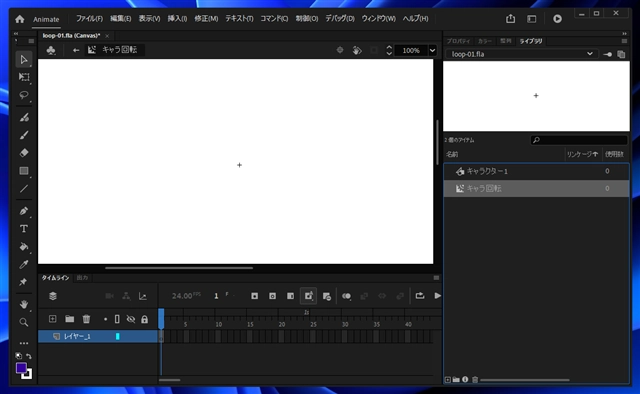
Task: Select the Eraser tool
Action: (24, 153)
